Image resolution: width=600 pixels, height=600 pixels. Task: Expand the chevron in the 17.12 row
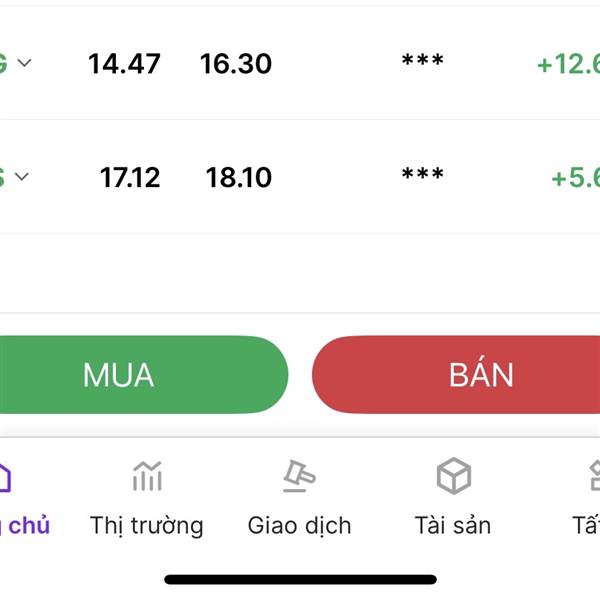[22, 177]
